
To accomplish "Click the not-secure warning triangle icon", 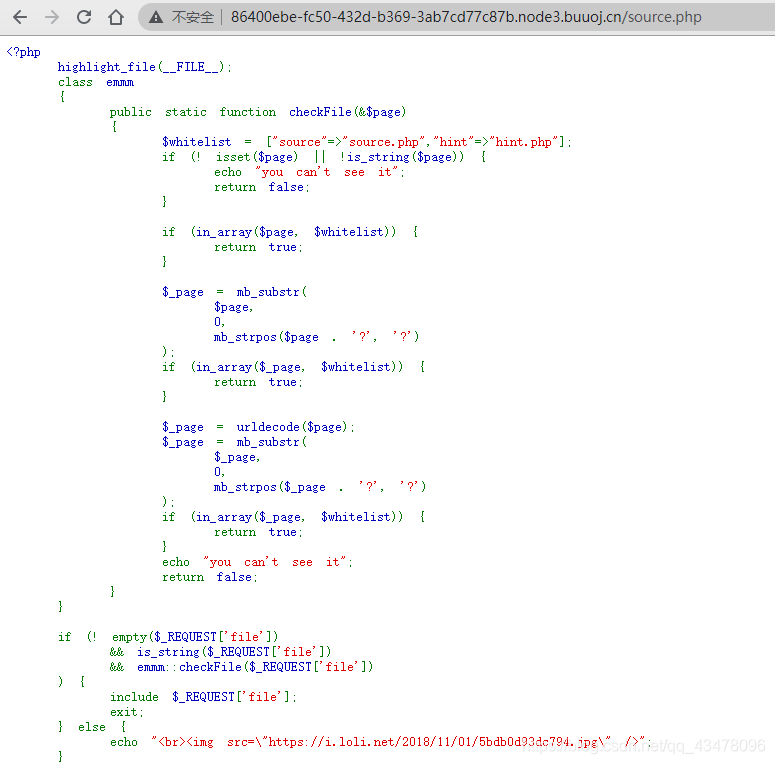I will [x=156, y=18].
